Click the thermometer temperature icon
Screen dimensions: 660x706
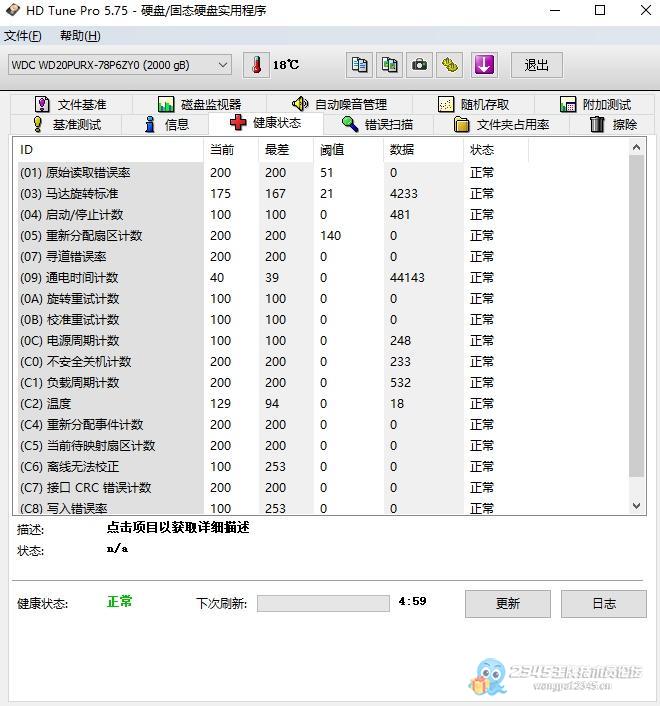[x=257, y=65]
